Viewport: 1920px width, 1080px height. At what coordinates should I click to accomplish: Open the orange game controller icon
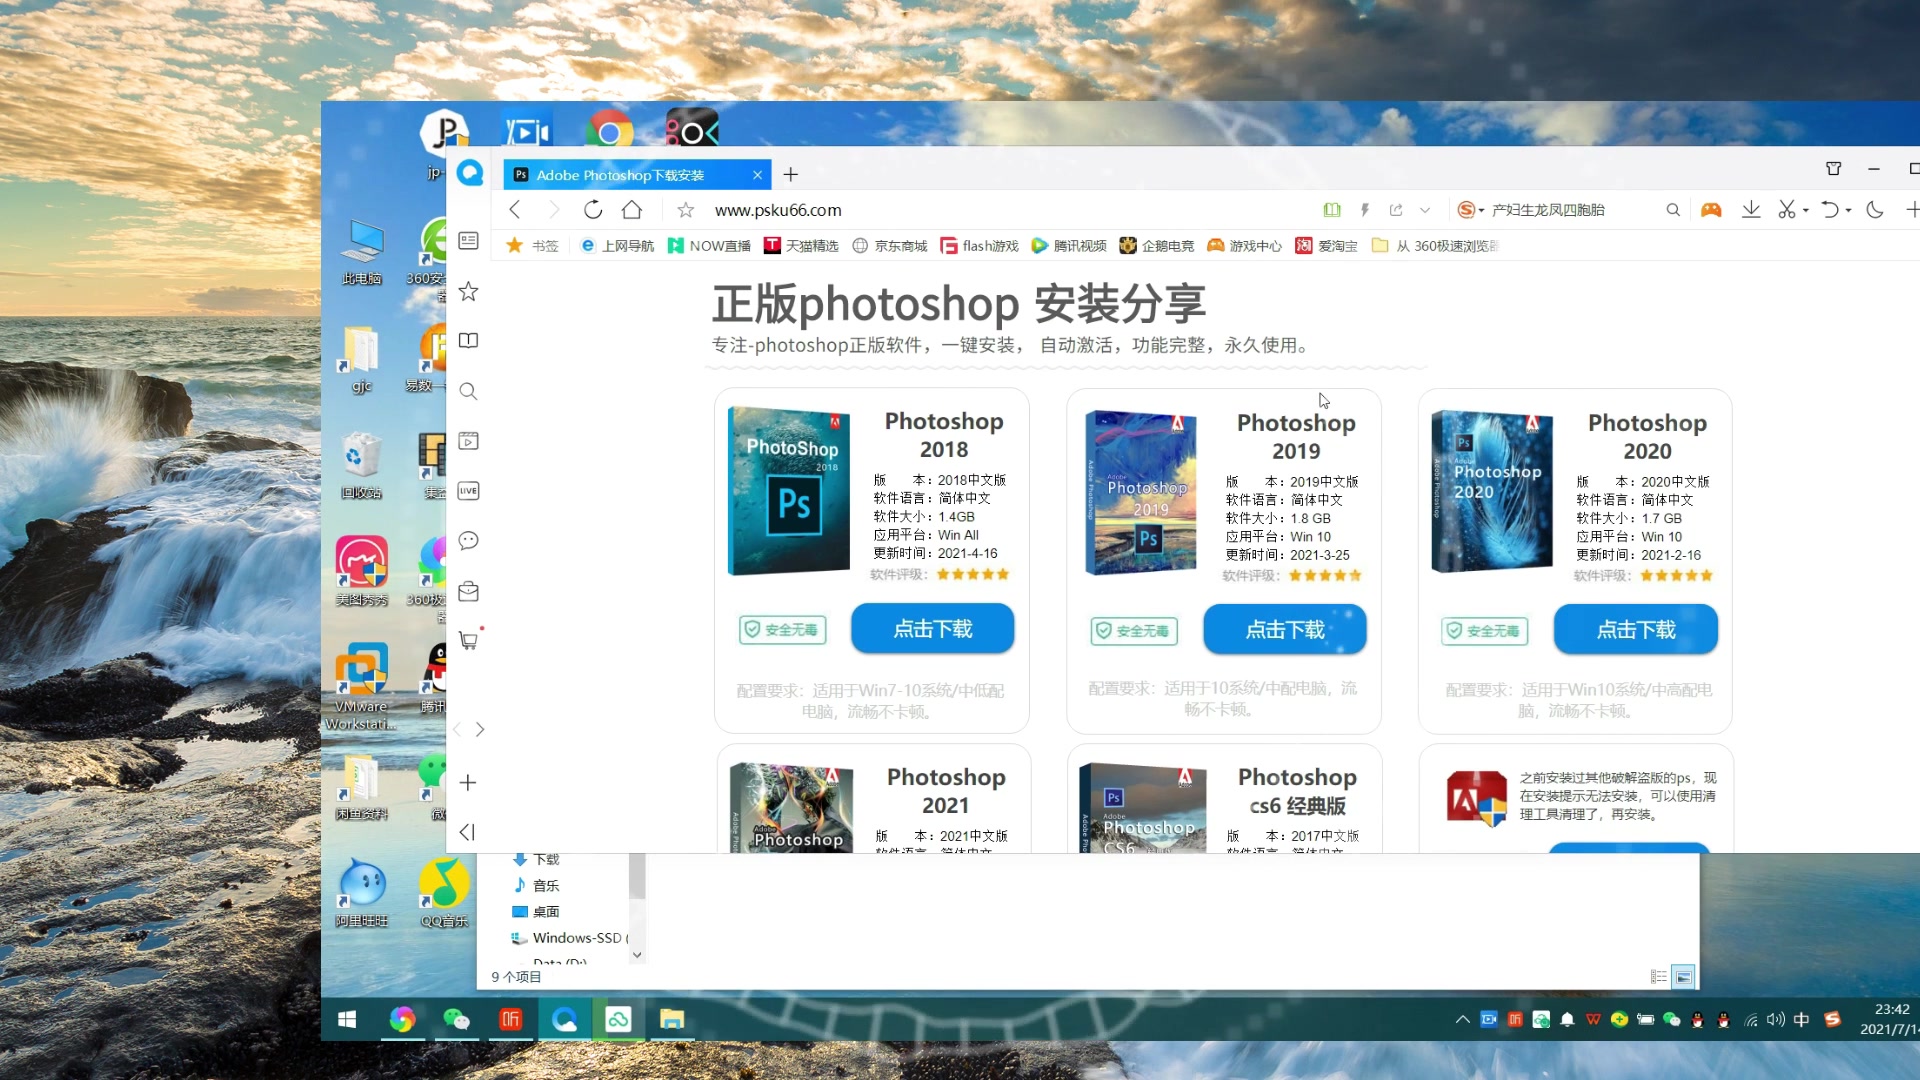pos(1712,210)
